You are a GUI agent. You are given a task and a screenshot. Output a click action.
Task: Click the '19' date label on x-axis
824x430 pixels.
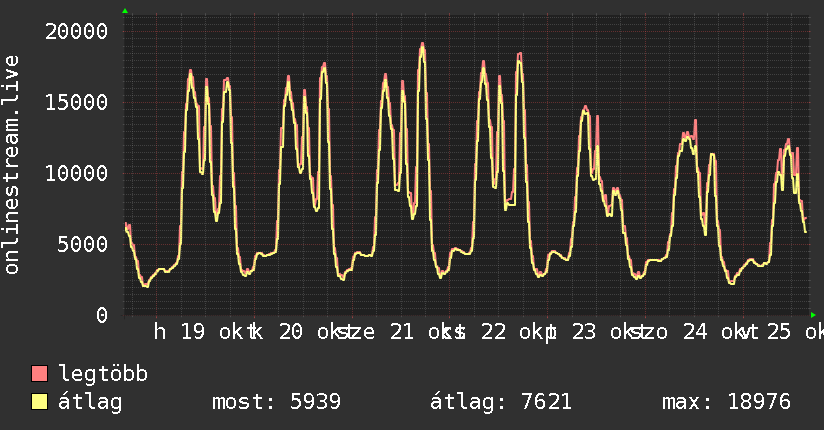click(193, 332)
